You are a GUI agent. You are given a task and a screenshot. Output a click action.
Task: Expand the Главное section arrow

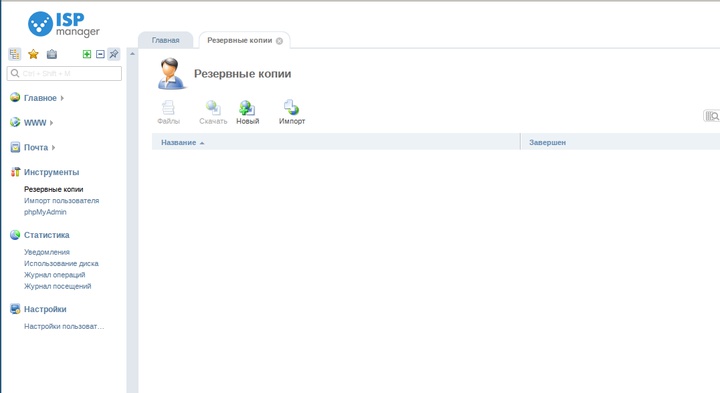pyautogui.click(x=62, y=98)
